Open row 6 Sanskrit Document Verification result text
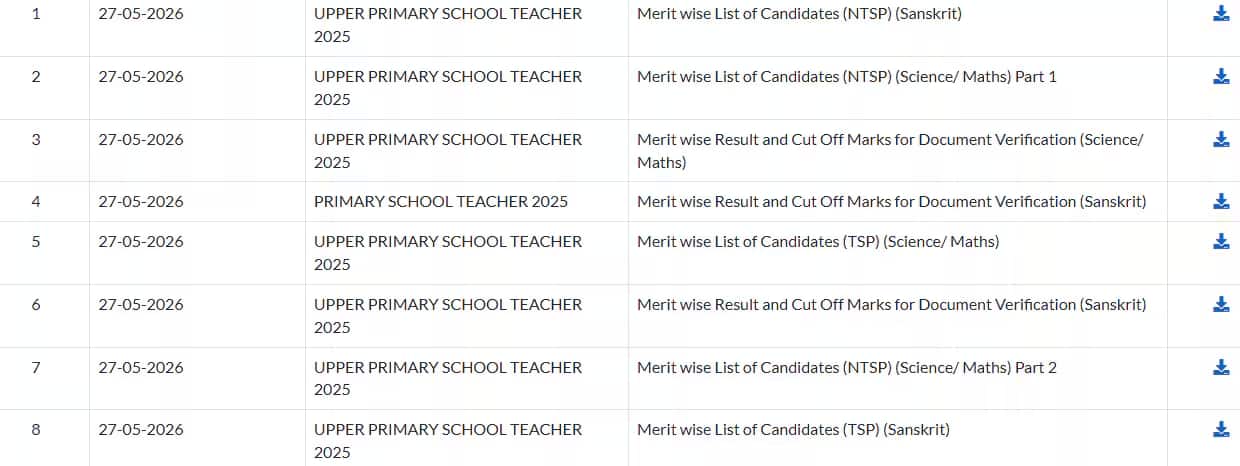Image resolution: width=1240 pixels, height=466 pixels. pos(892,304)
